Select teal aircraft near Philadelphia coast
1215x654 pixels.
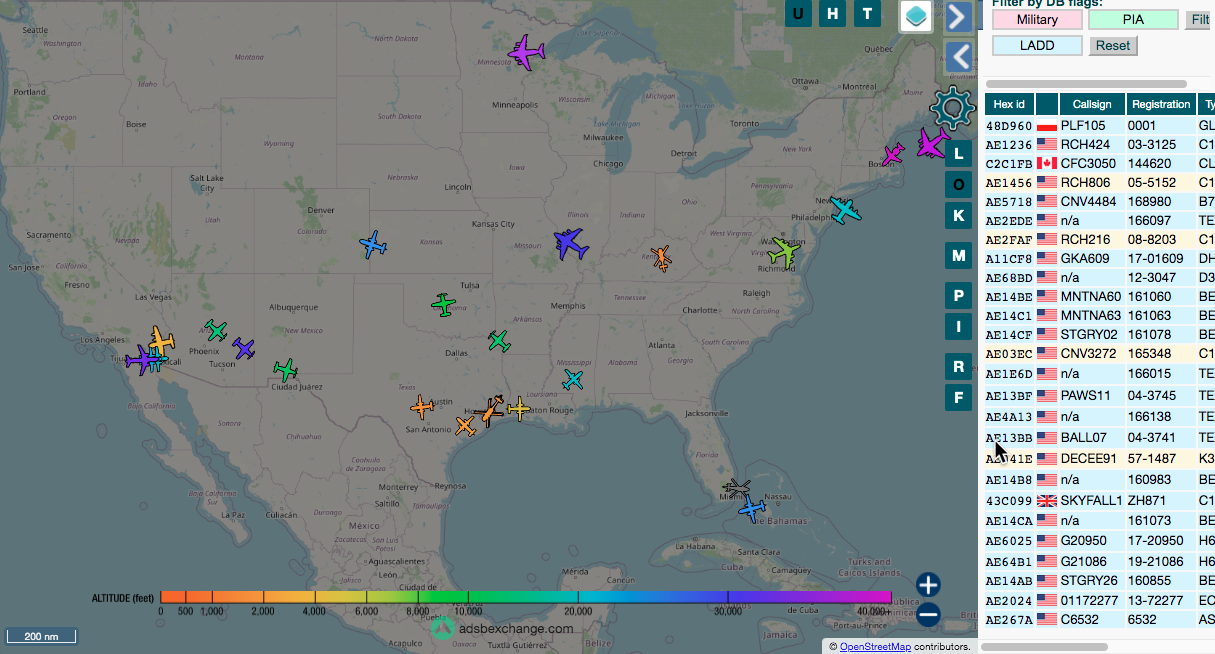coord(844,209)
